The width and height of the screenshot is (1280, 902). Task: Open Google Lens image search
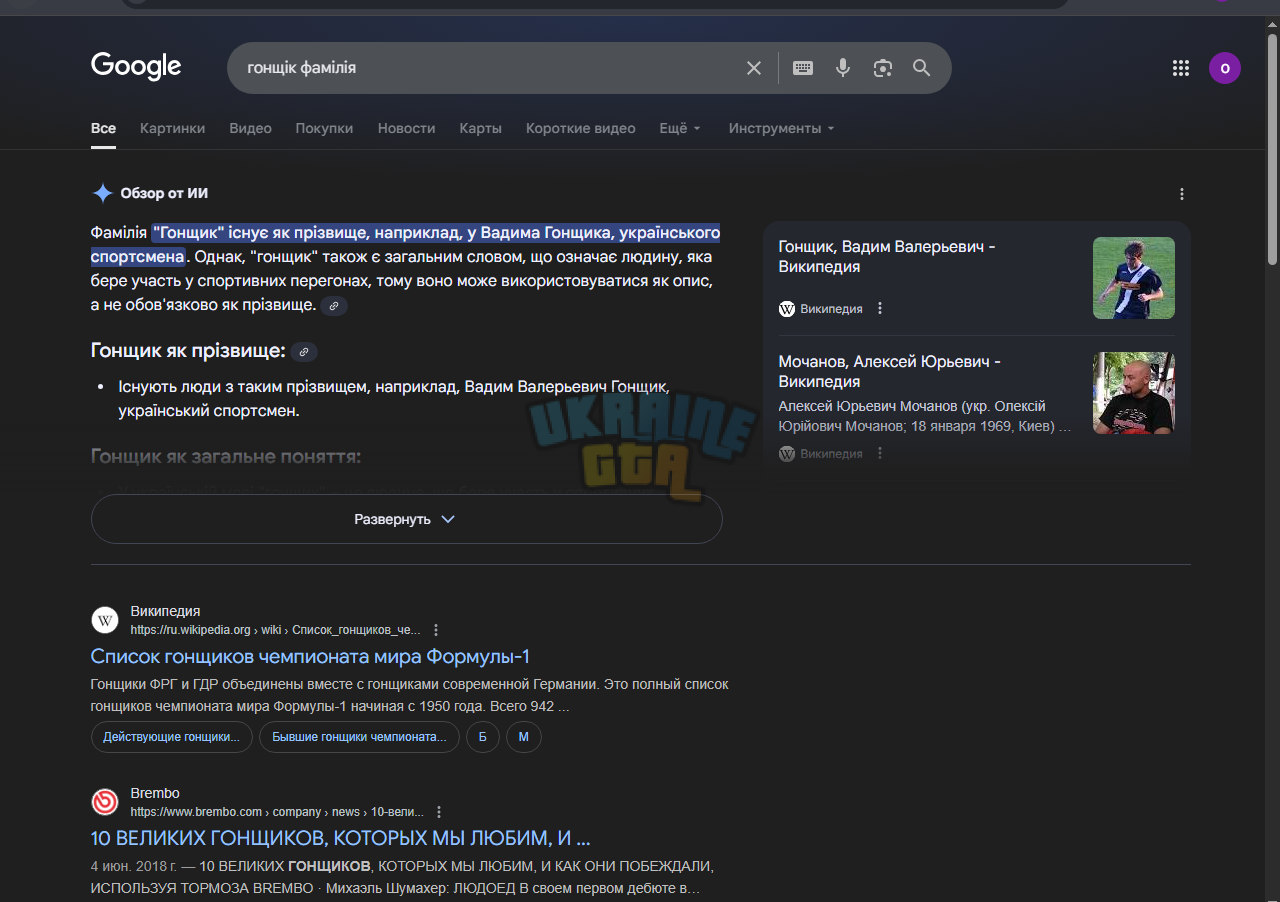[x=882, y=68]
